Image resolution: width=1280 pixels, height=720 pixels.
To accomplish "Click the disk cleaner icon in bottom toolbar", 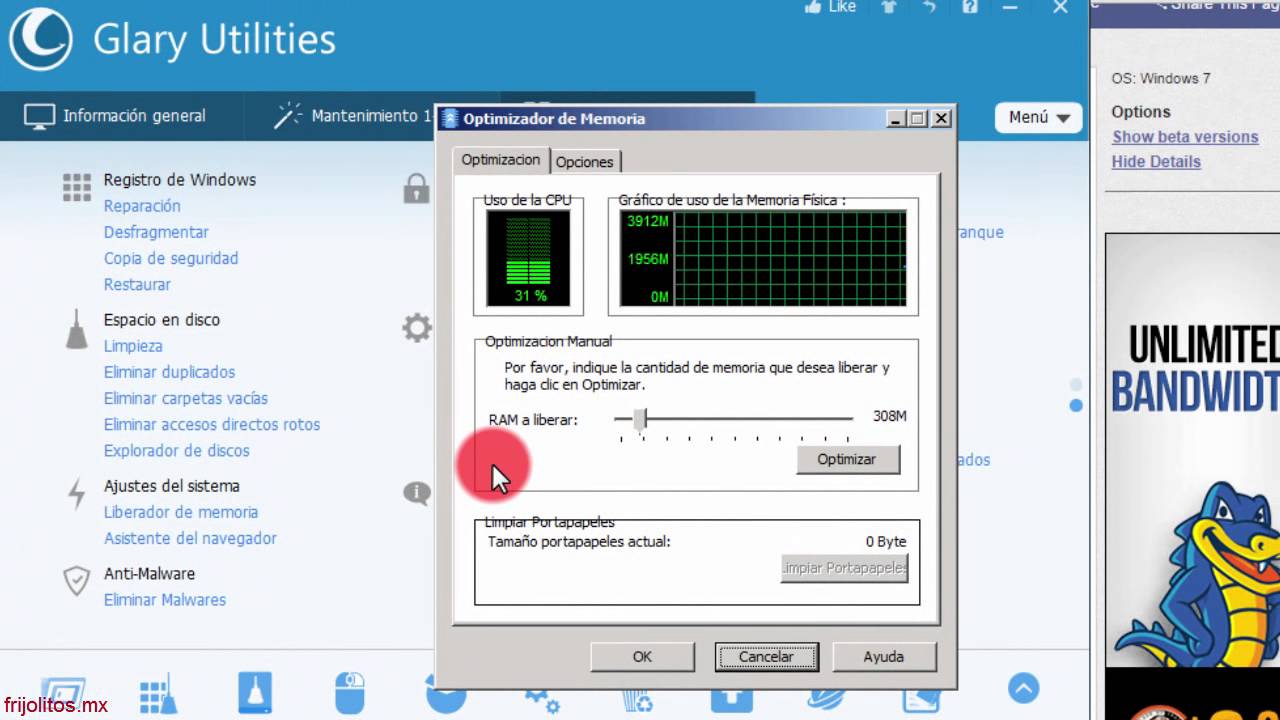I will pos(255,692).
